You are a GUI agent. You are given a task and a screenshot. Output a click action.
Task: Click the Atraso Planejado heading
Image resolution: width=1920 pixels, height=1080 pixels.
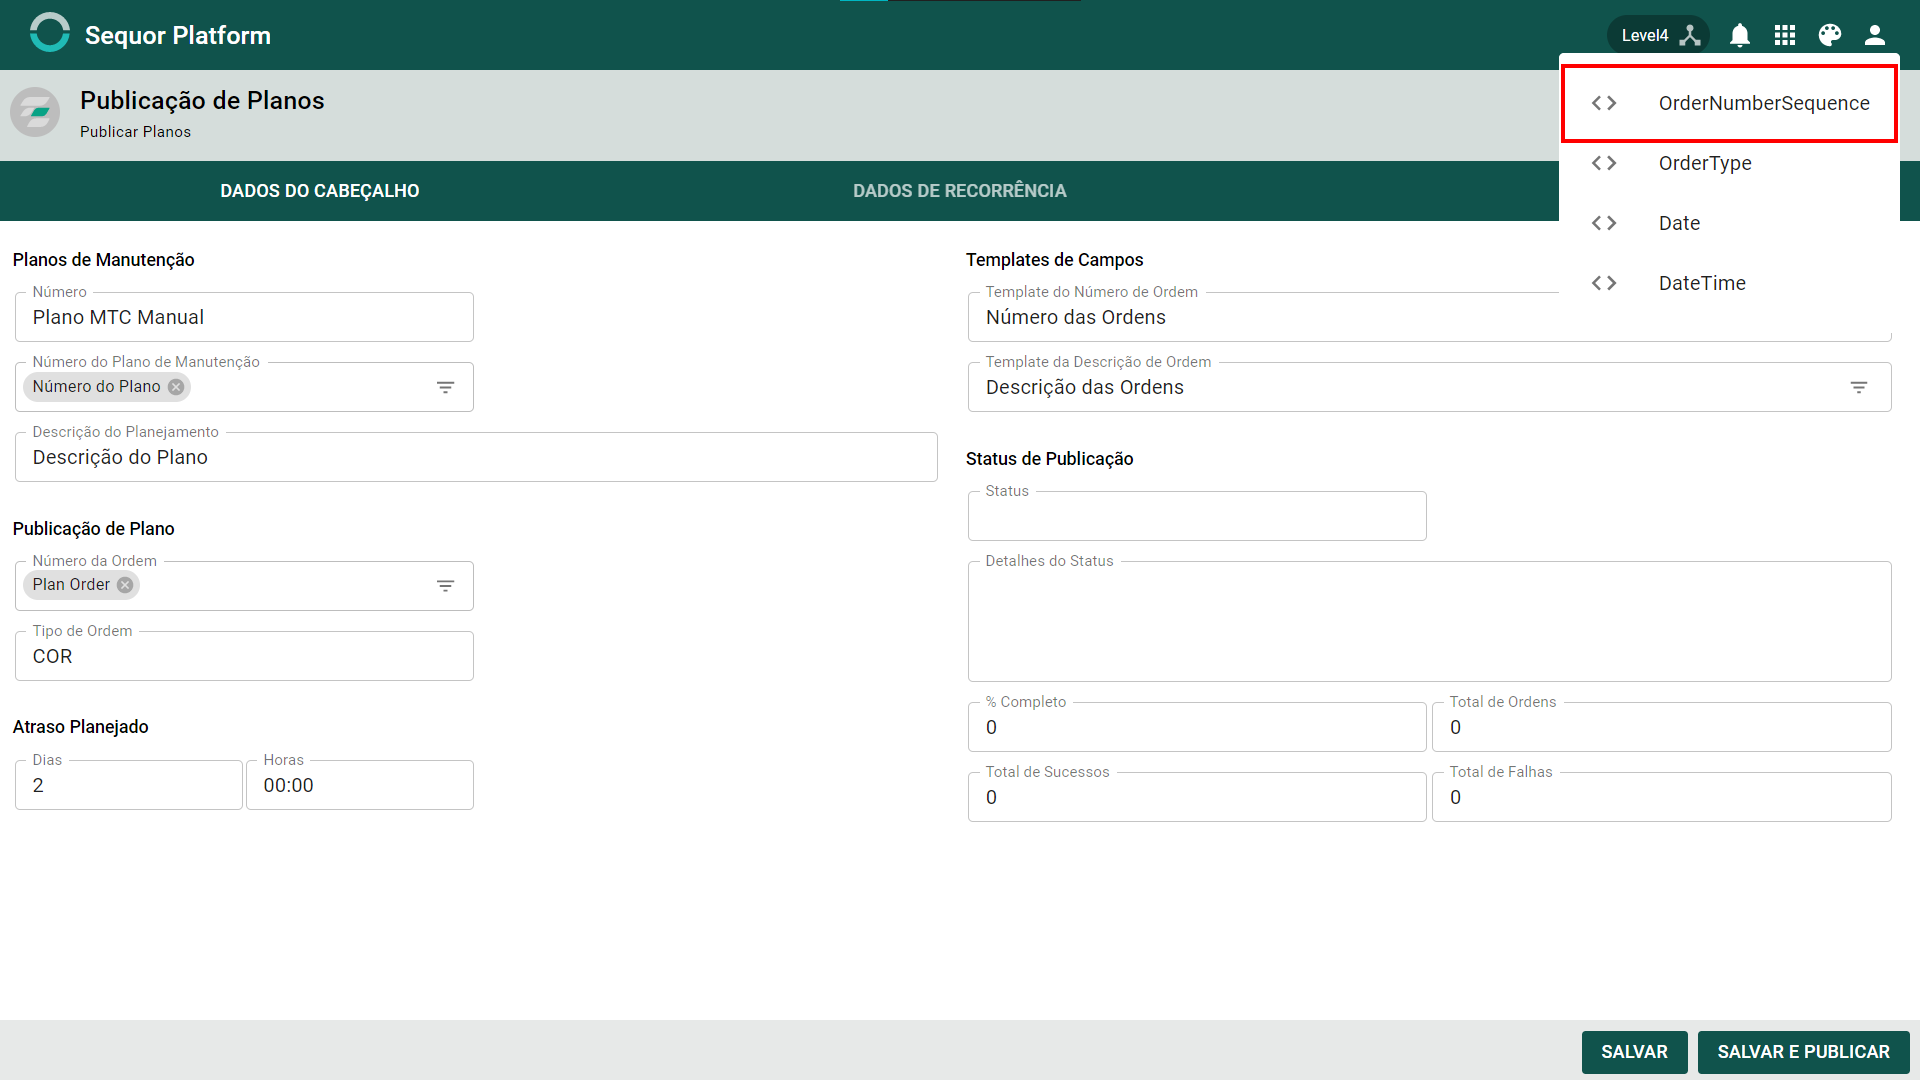click(x=81, y=727)
